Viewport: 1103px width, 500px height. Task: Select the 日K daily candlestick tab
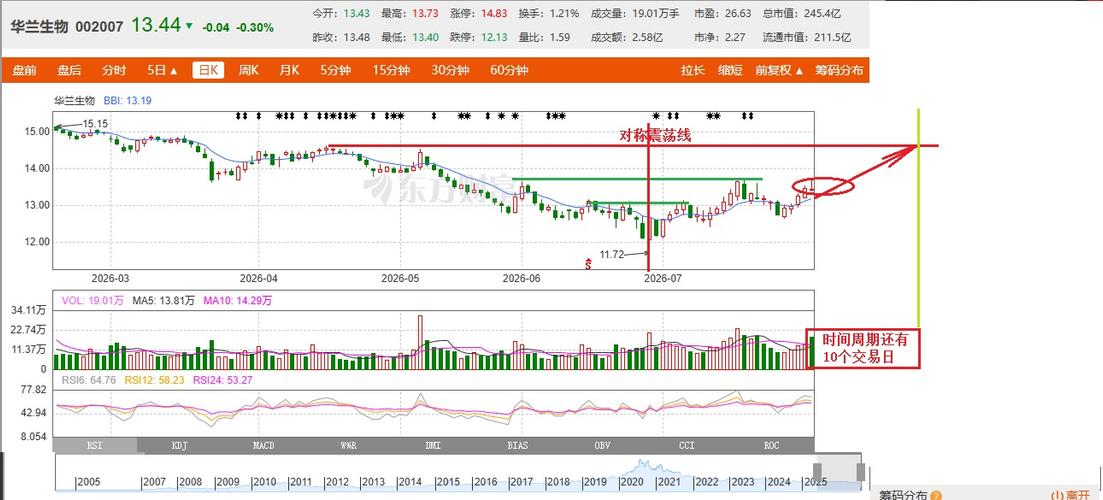point(209,70)
